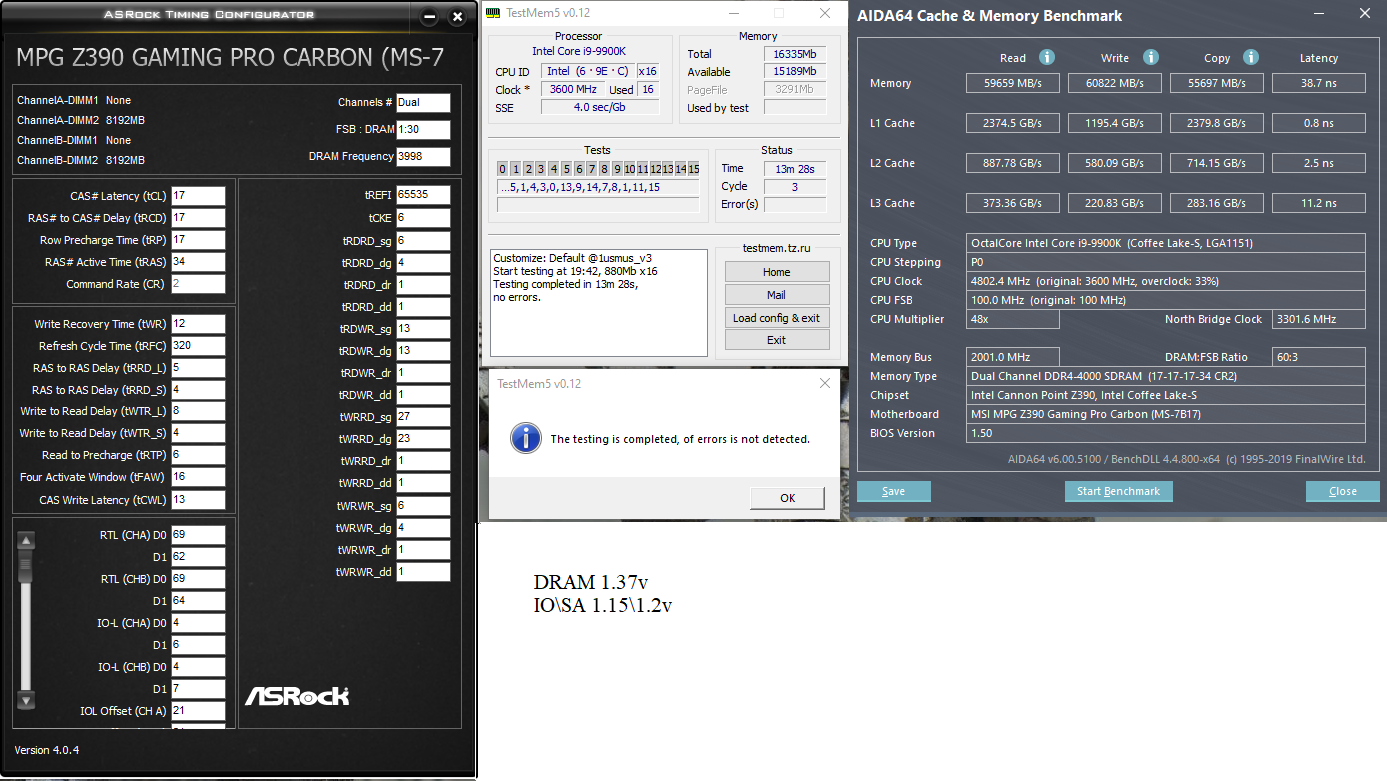Click the RAS# Active Time (tRAS) field

coord(198,262)
